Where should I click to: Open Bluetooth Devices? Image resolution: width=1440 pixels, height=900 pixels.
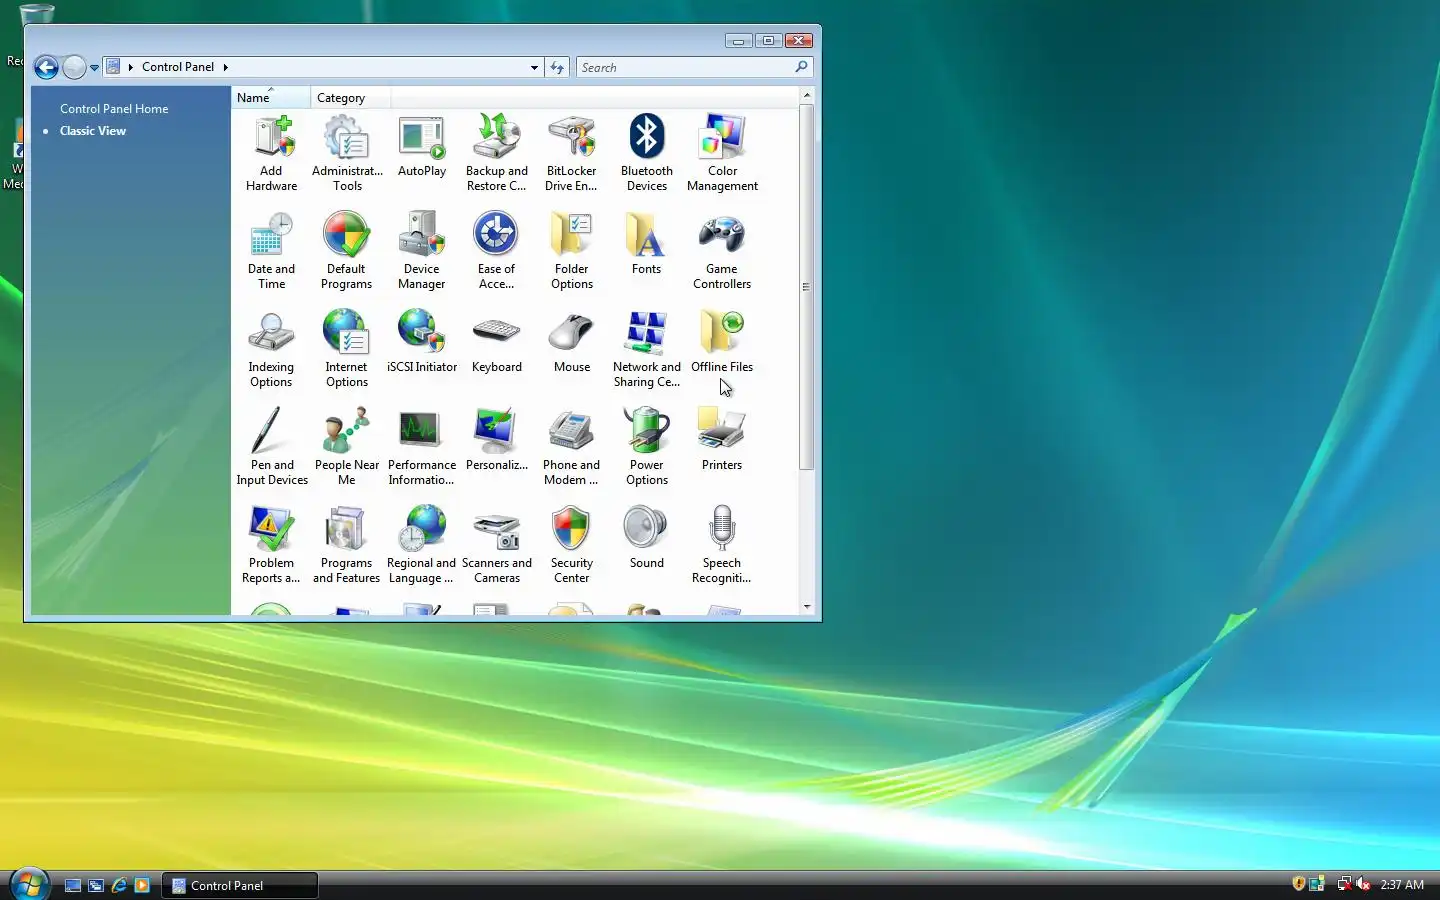647,152
